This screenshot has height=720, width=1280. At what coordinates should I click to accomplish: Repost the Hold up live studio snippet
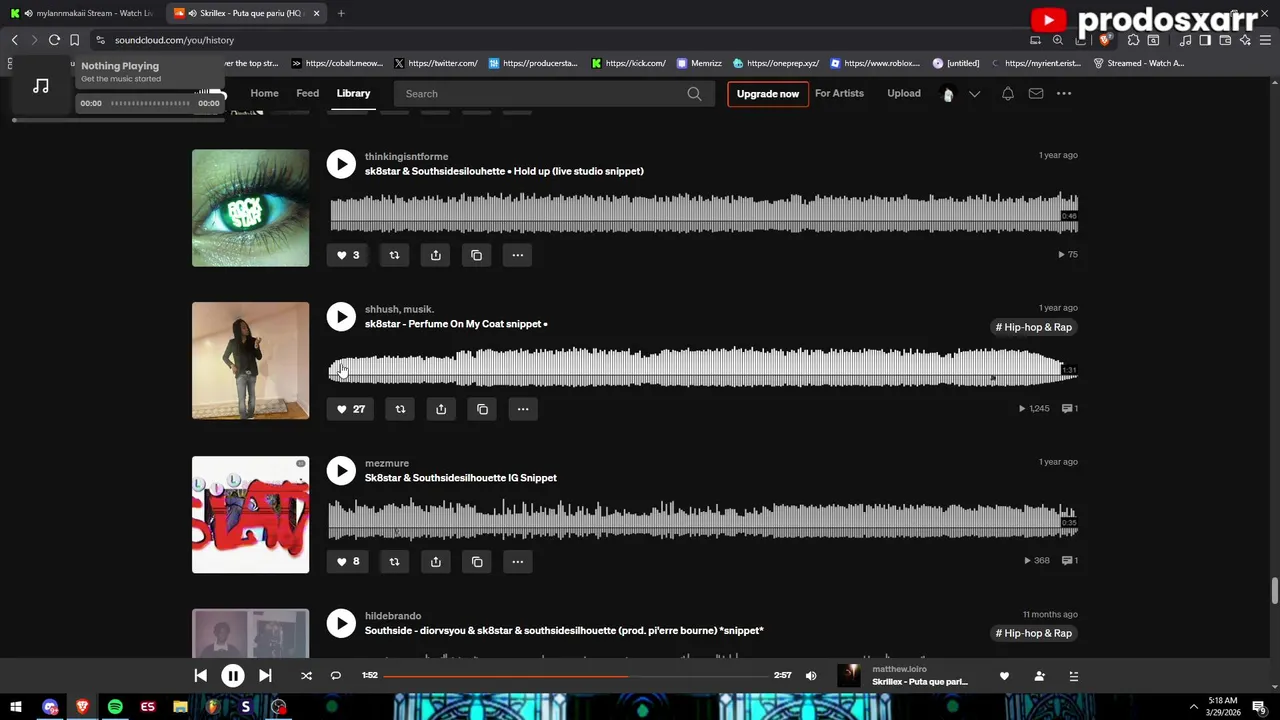(394, 255)
